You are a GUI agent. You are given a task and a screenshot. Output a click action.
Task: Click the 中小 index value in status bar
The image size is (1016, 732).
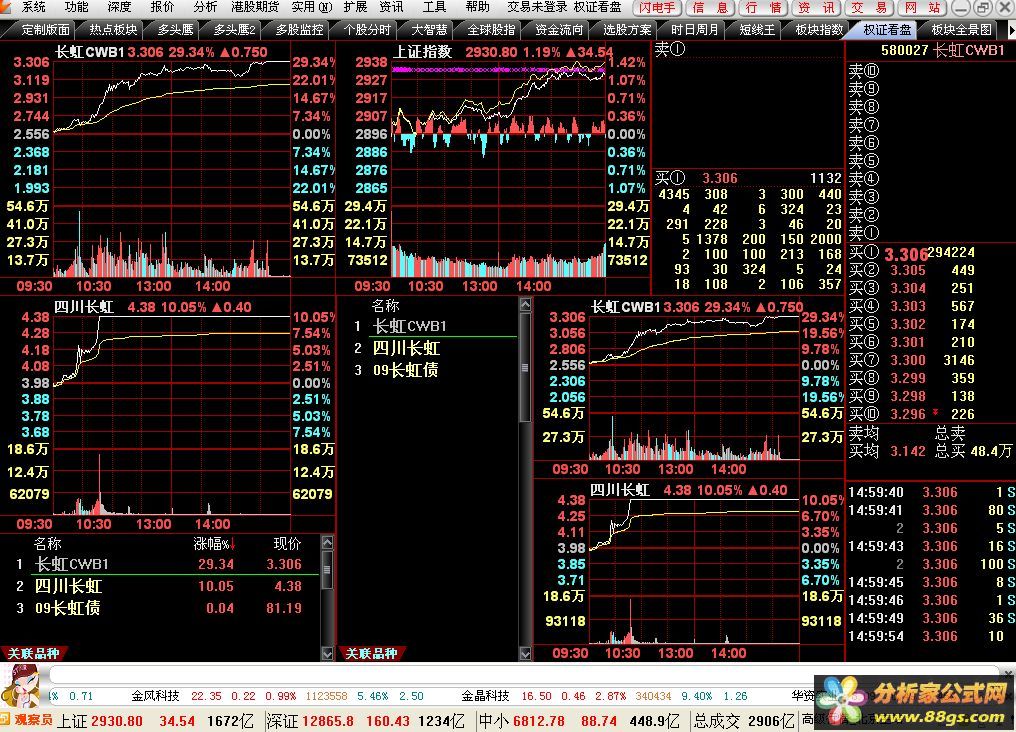(538, 721)
